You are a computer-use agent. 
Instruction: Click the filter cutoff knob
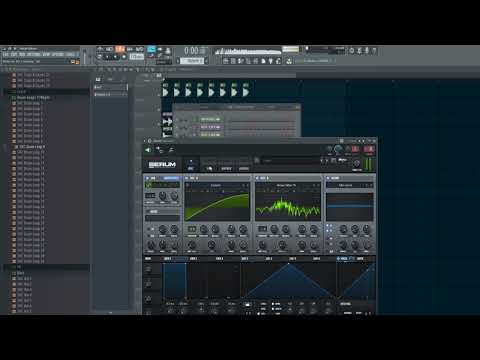tap(343, 229)
